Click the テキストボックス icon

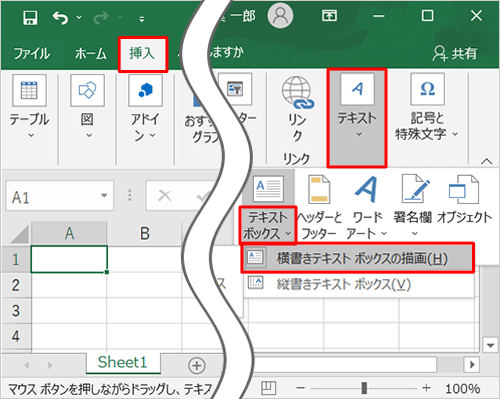tap(268, 189)
